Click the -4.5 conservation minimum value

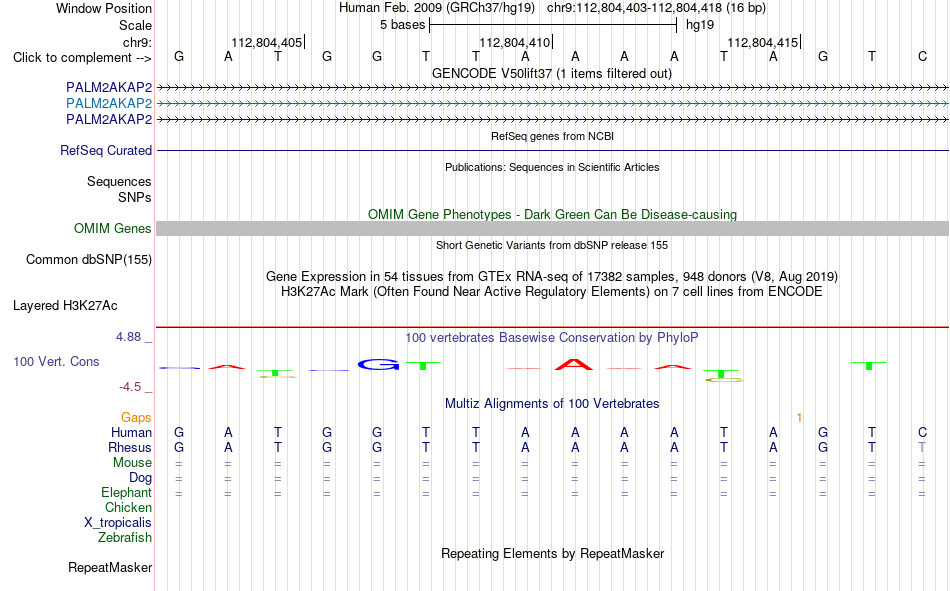click(130, 387)
